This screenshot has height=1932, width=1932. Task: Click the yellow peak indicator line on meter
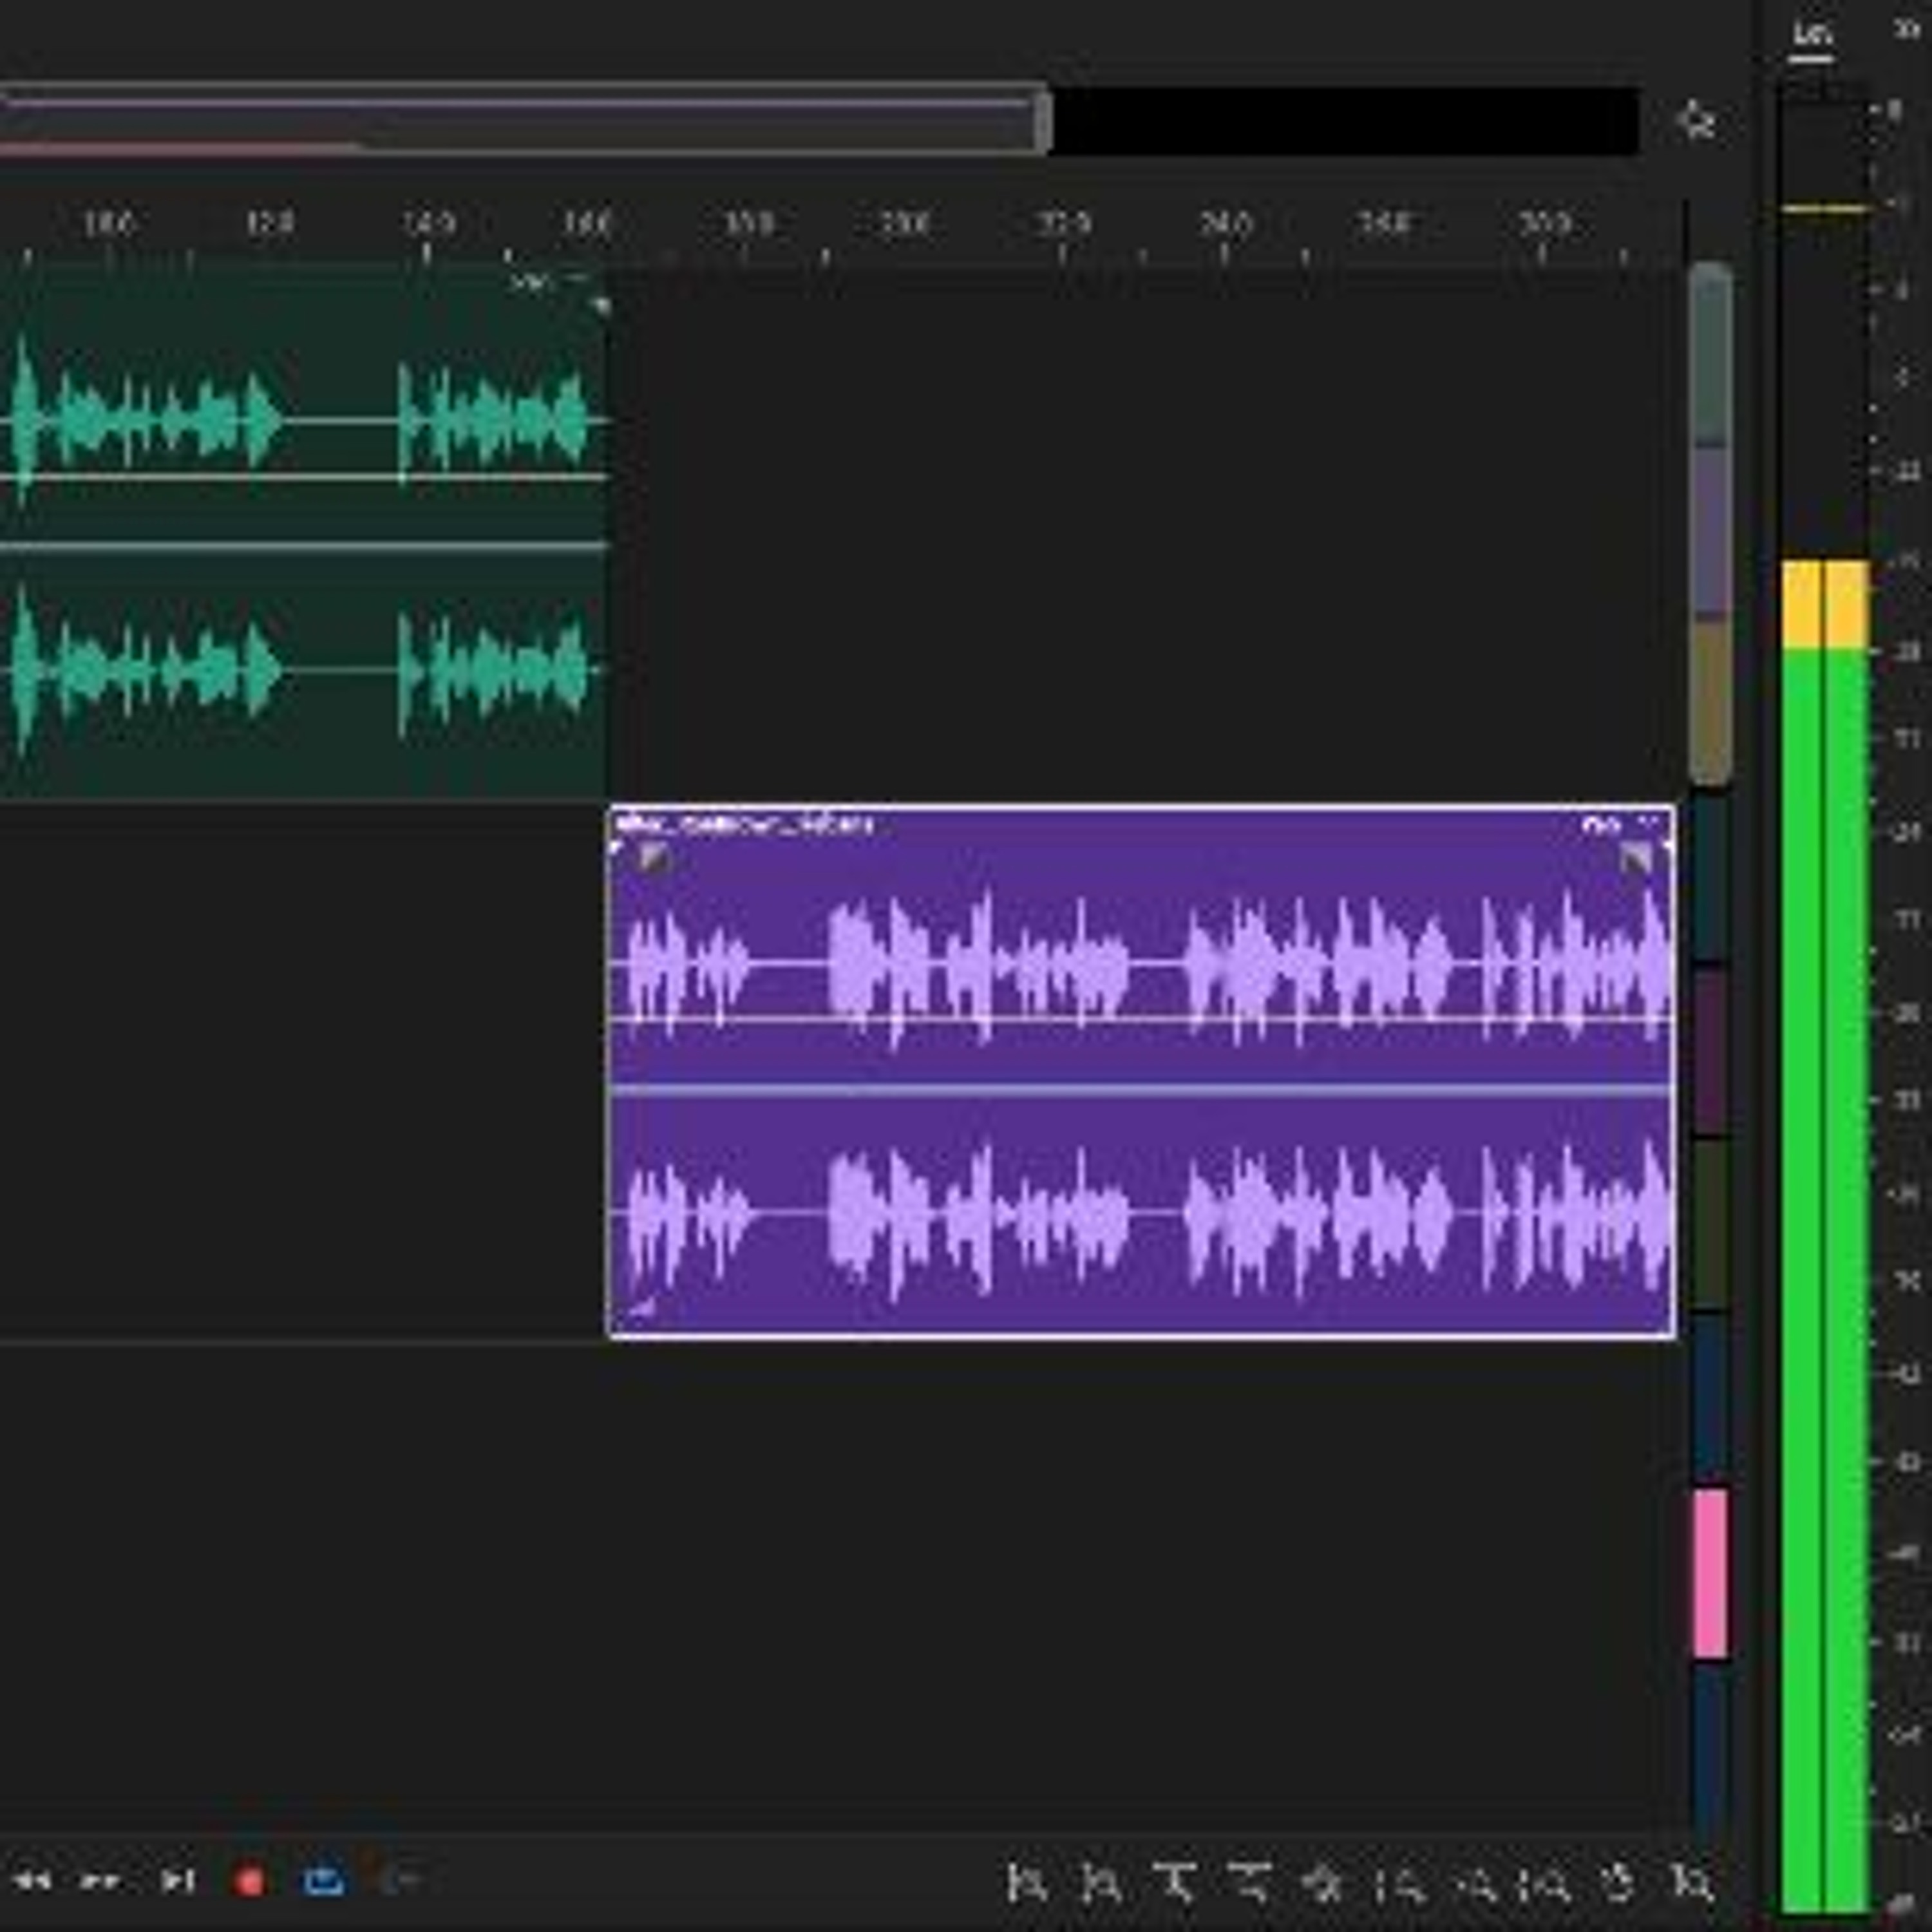(1825, 209)
